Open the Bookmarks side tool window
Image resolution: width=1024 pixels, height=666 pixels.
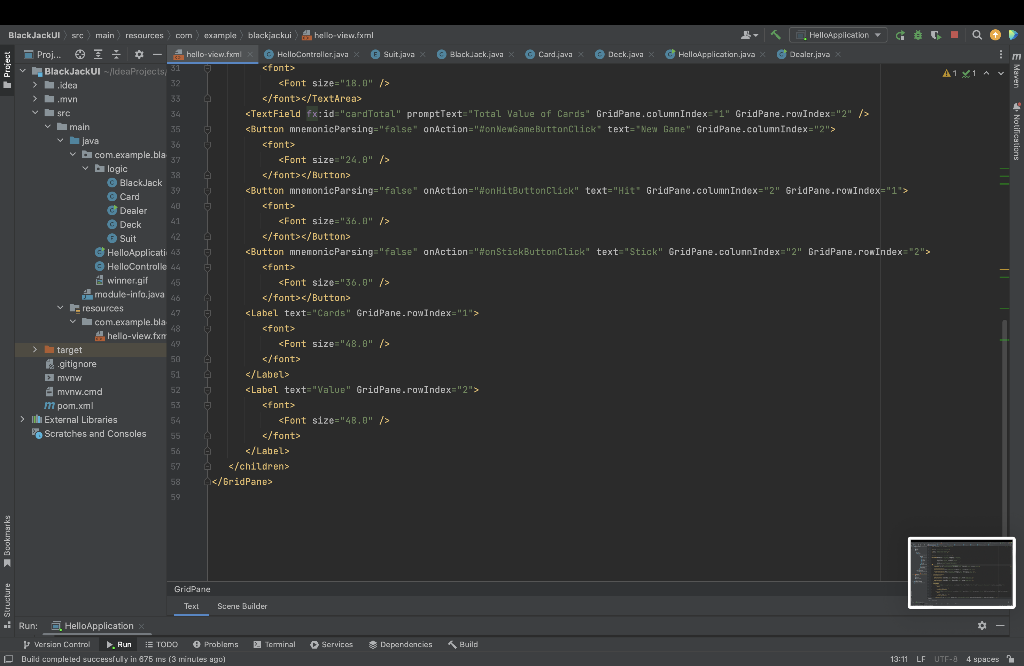tap(7, 541)
